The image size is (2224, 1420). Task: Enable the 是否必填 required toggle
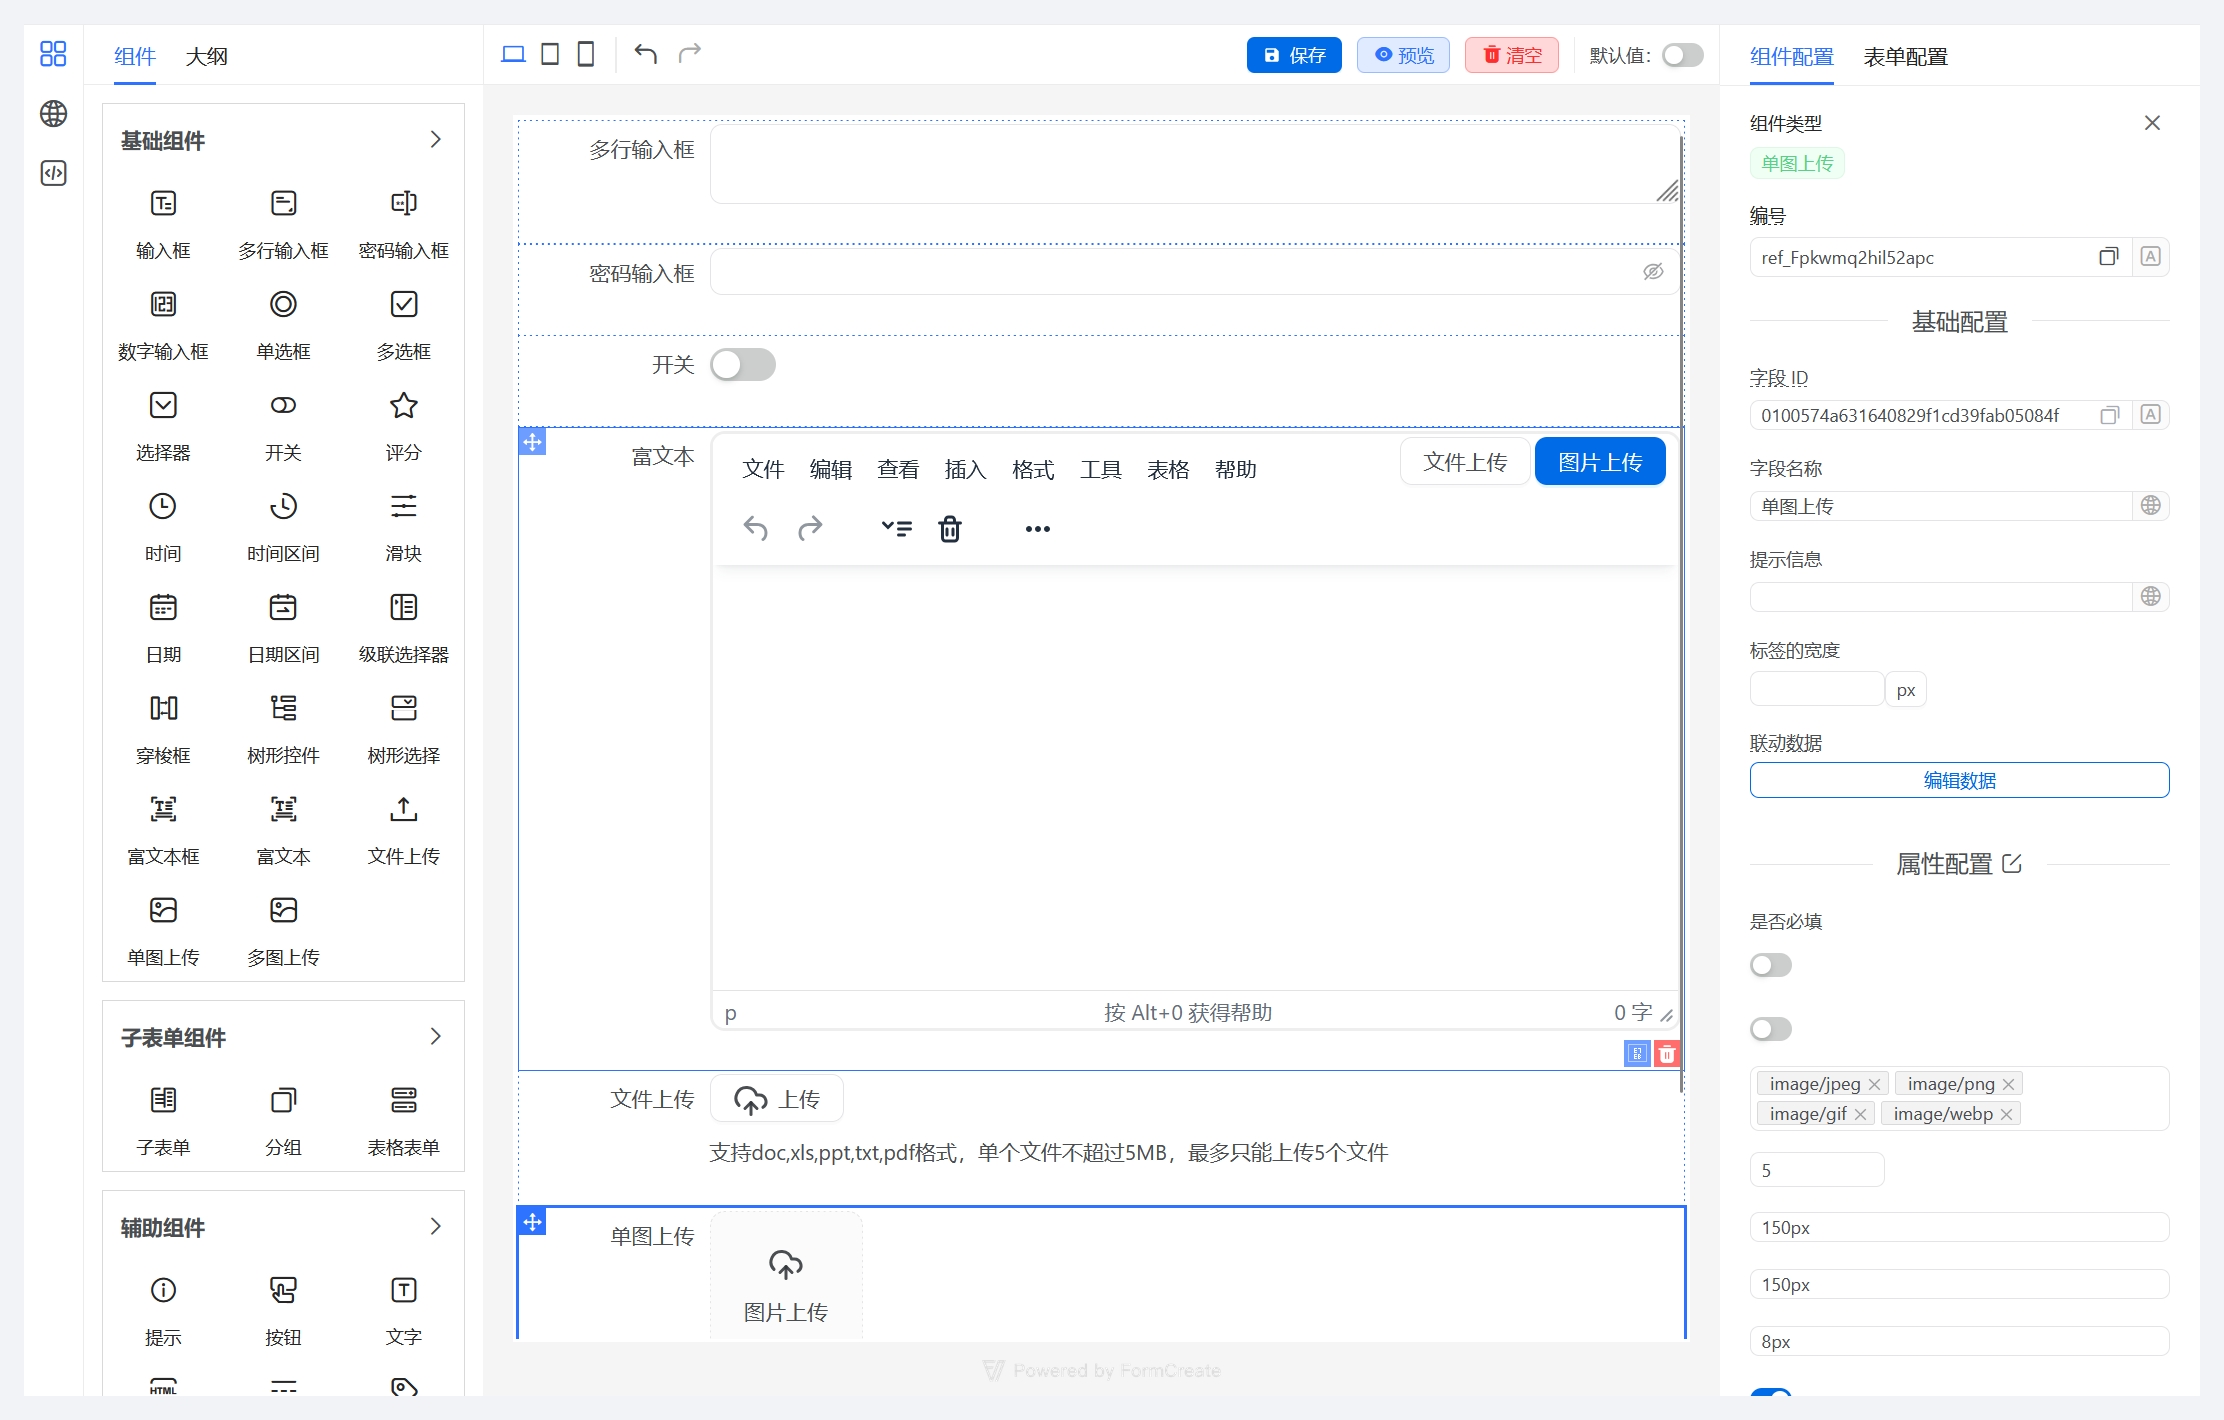tap(1770, 965)
